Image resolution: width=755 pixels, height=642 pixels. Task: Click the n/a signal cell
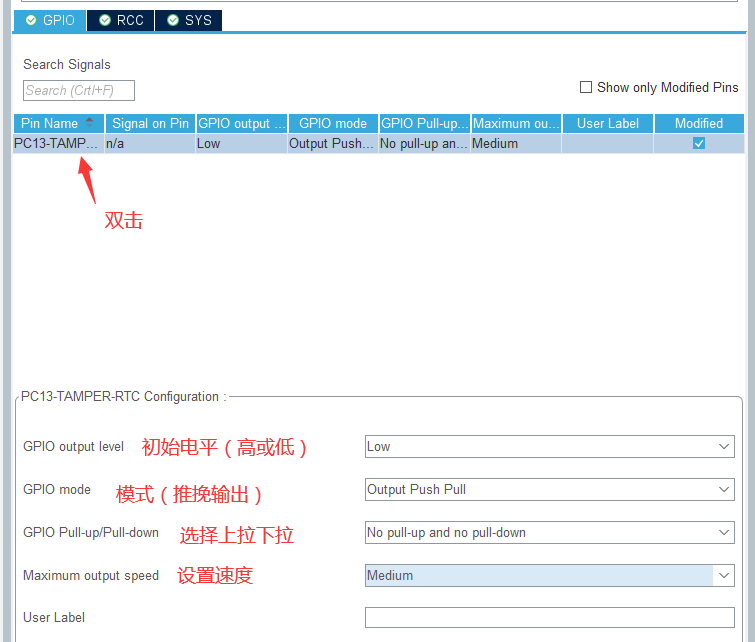[x=150, y=144]
